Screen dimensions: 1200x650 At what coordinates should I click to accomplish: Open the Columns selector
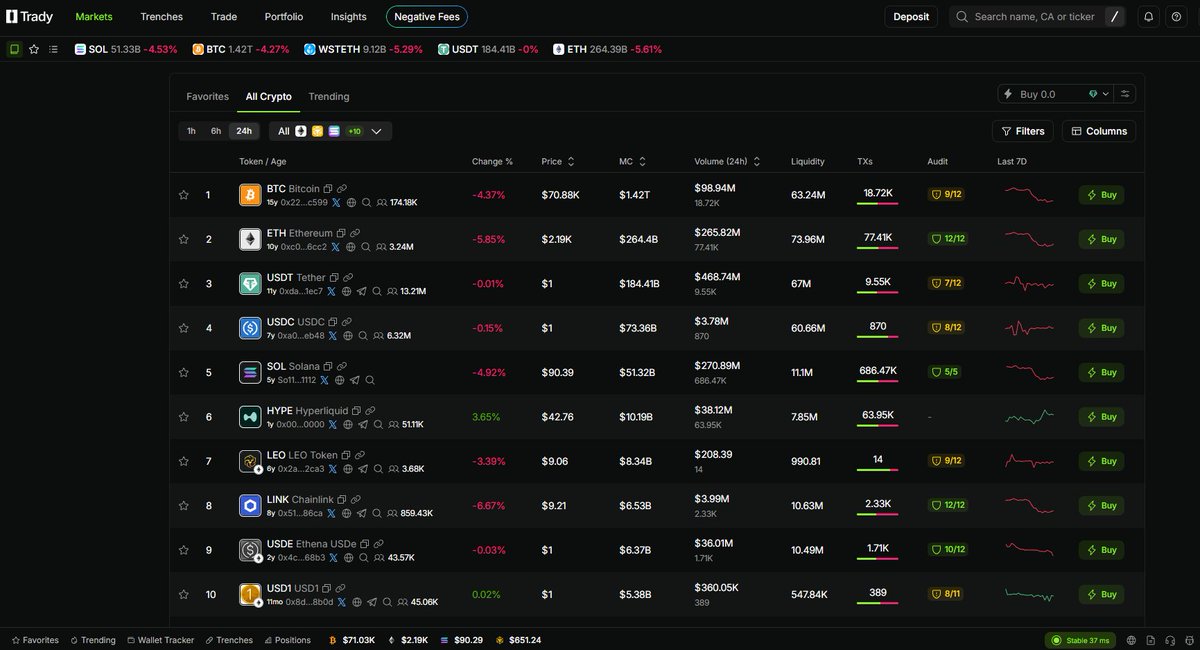point(1098,131)
